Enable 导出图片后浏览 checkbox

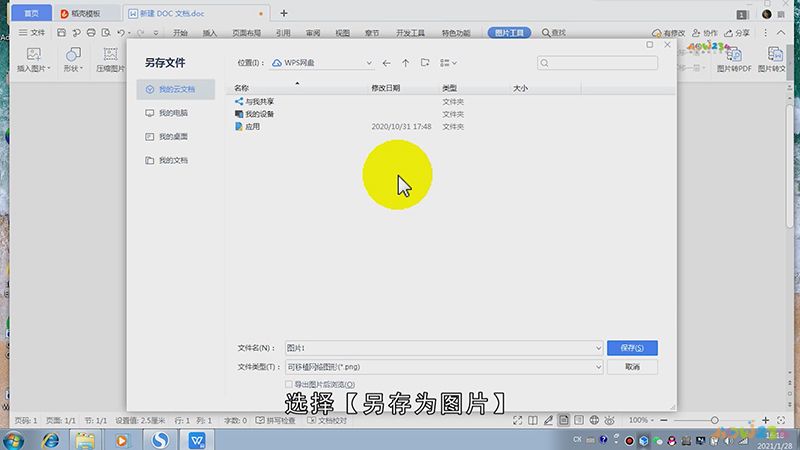click(289, 384)
